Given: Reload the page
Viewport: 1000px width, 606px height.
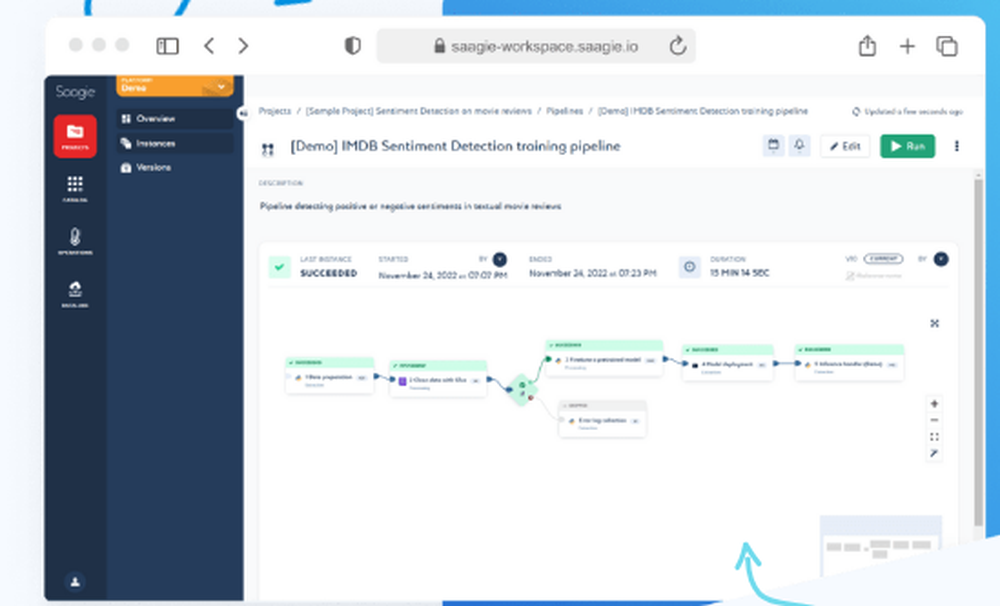Looking at the screenshot, I should tap(678, 46).
